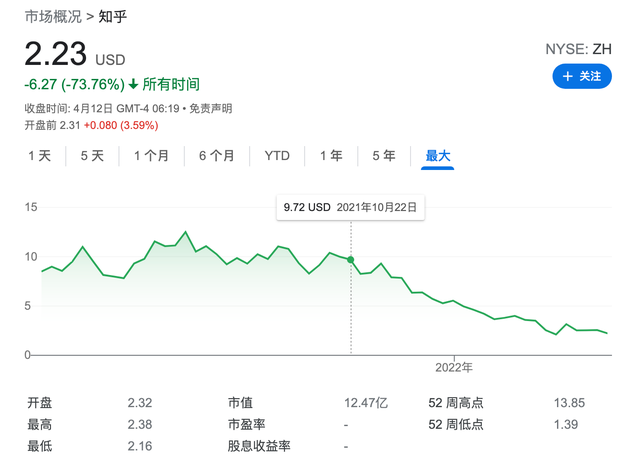Click the 2.23 price value
Image resolution: width=630 pixels, height=459 pixels.
[55, 54]
